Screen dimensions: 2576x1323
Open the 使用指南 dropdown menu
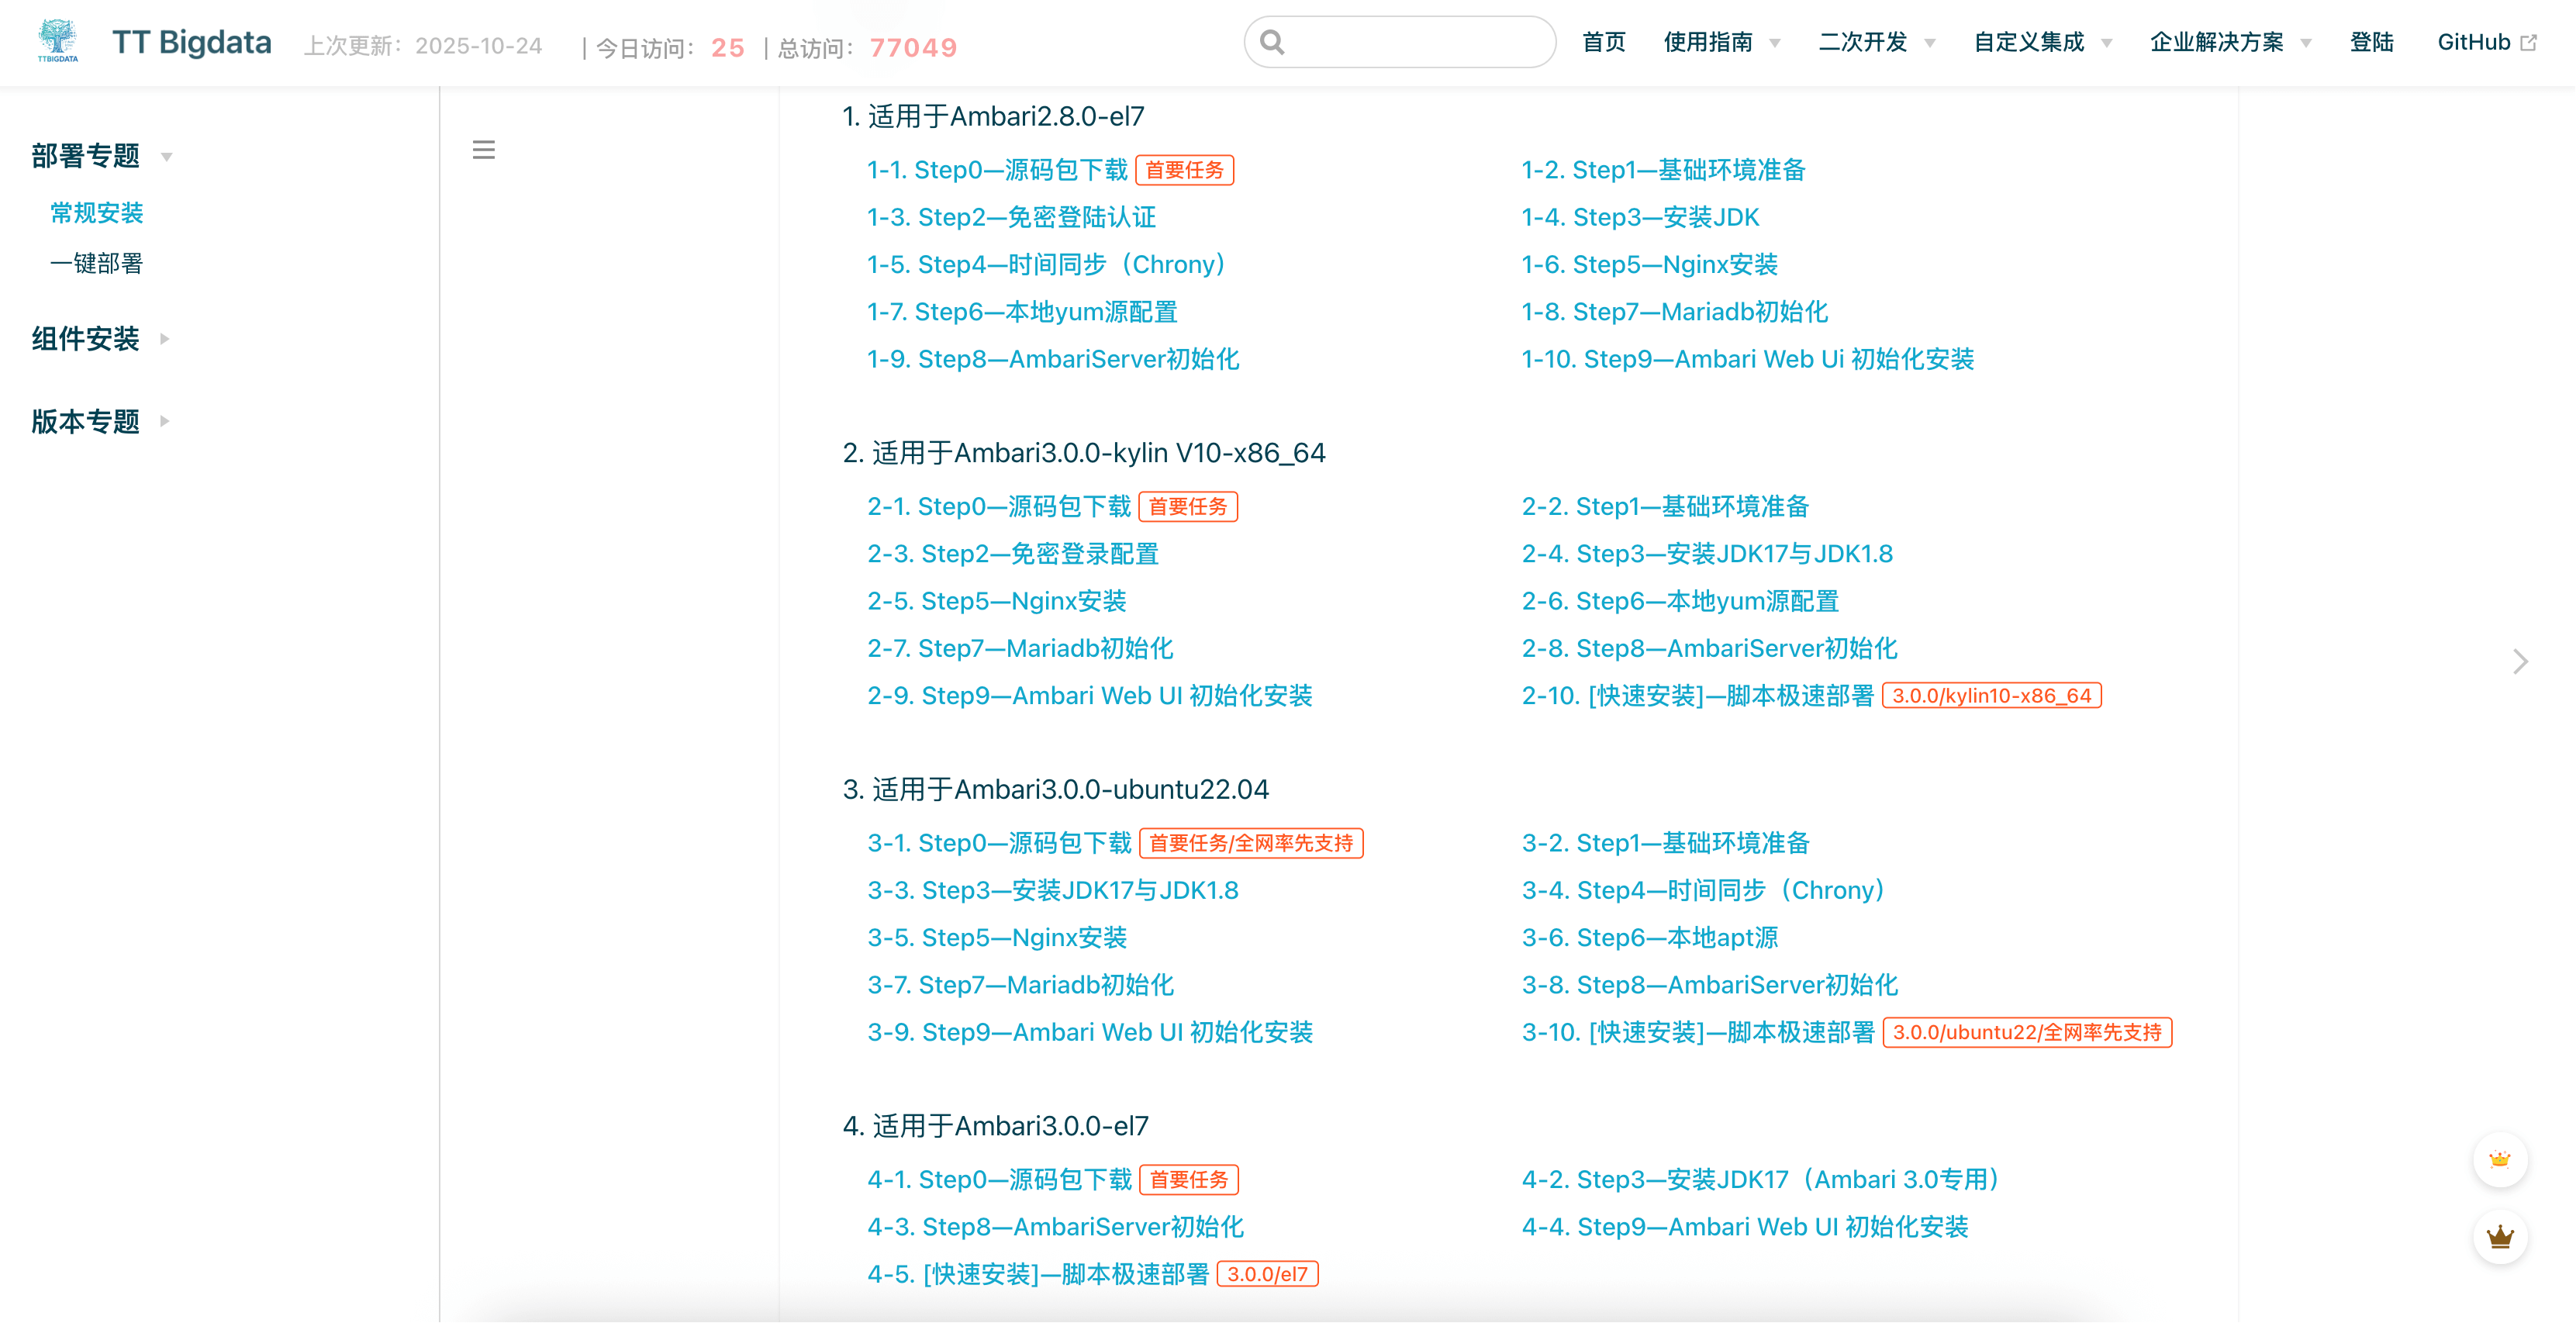(x=1710, y=42)
